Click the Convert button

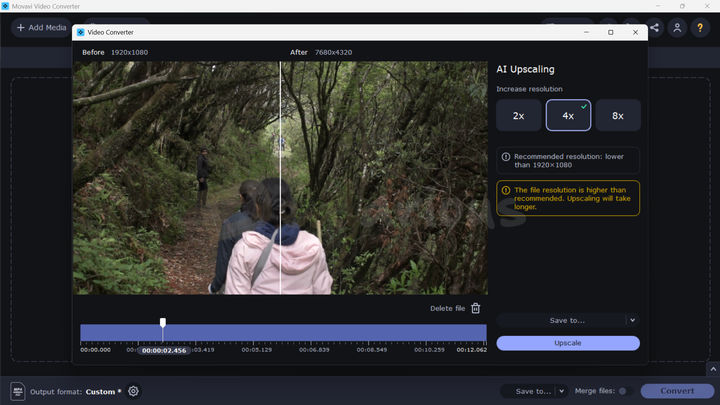(677, 391)
